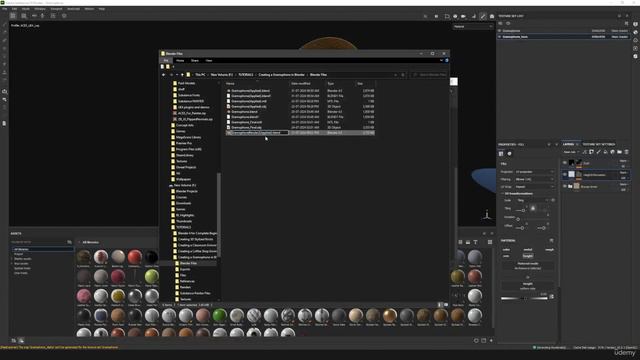Image resolution: width=640 pixels, height=360 pixels.
Task: Open the Texture Set List settings icon
Action: tap(627, 23)
